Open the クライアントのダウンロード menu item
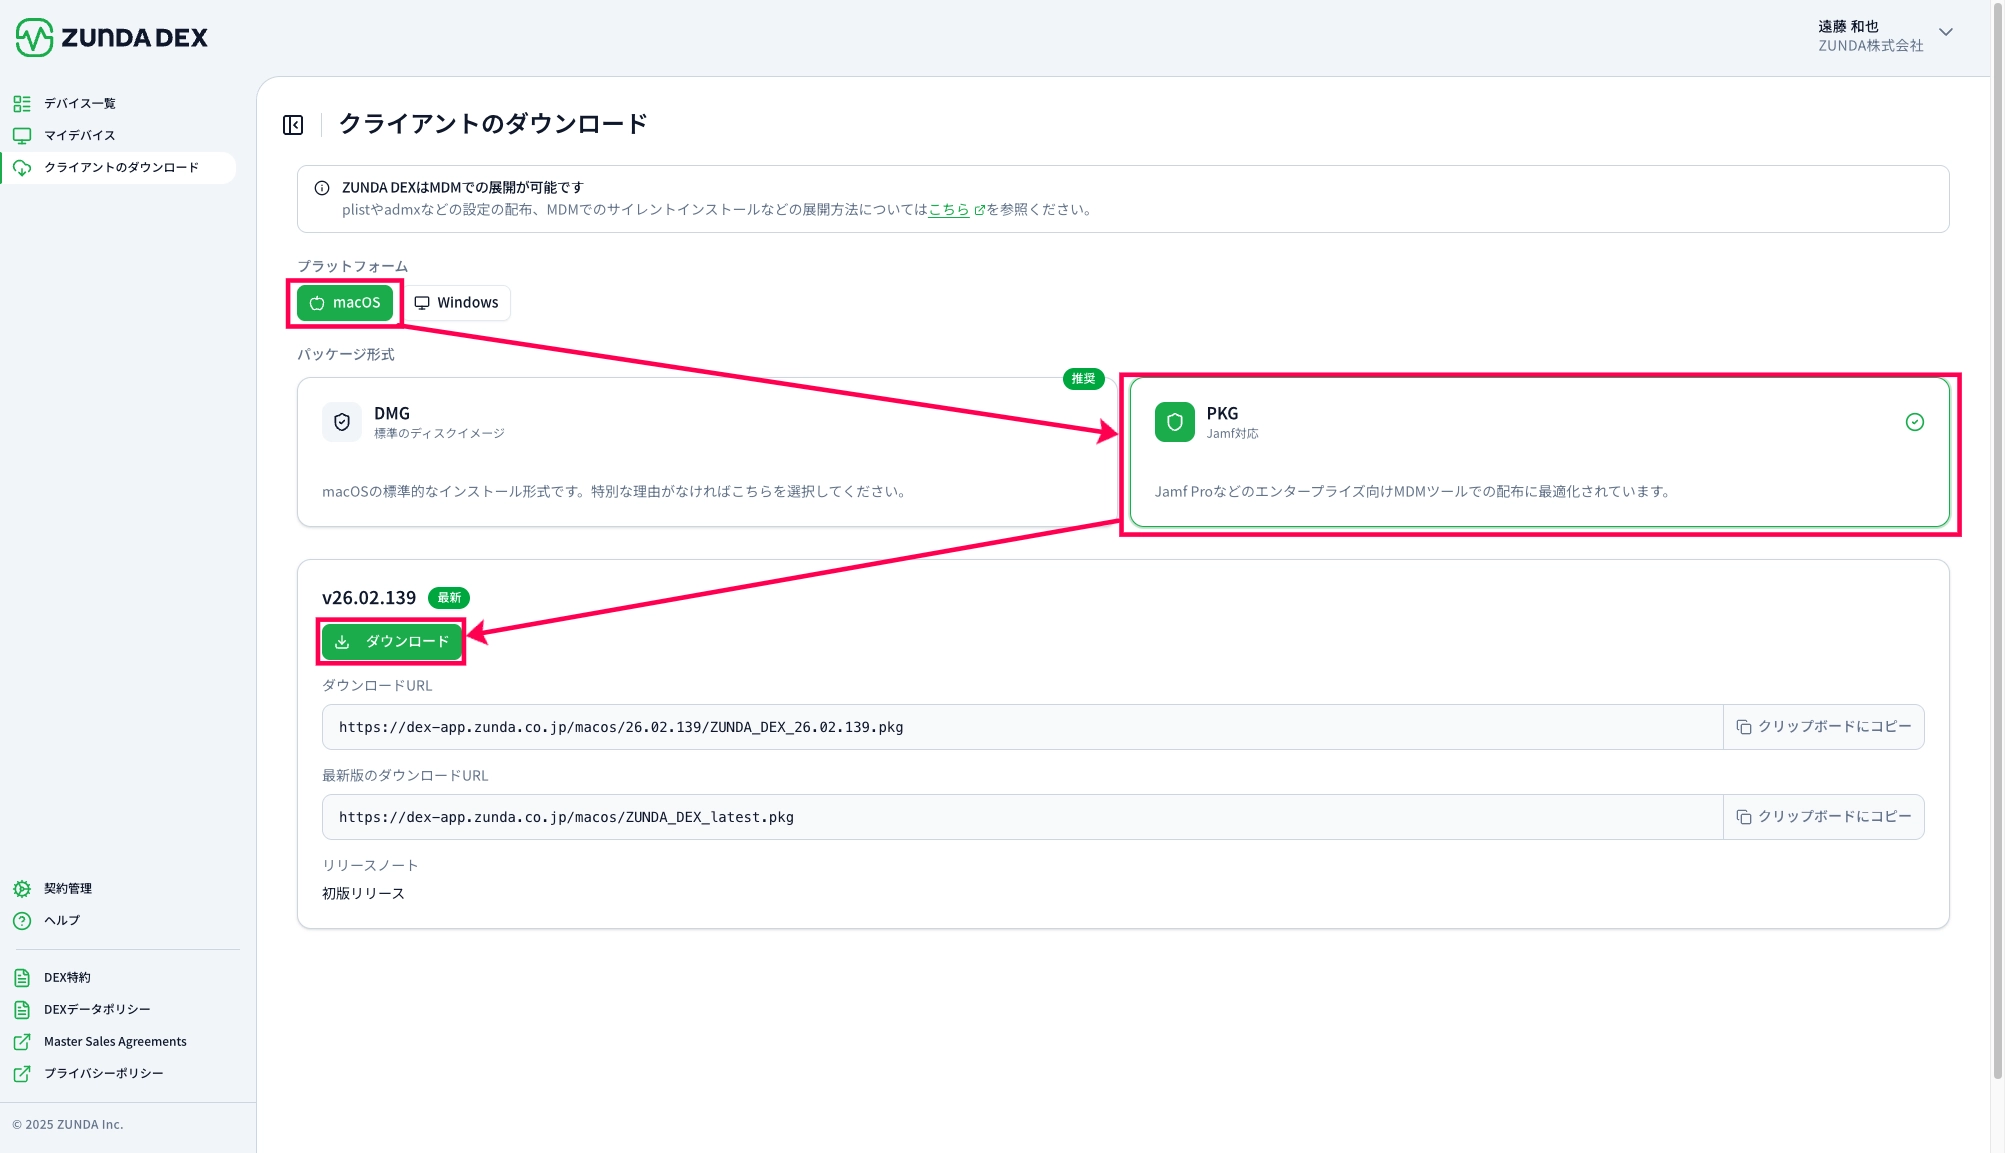2005x1153 pixels. (121, 168)
